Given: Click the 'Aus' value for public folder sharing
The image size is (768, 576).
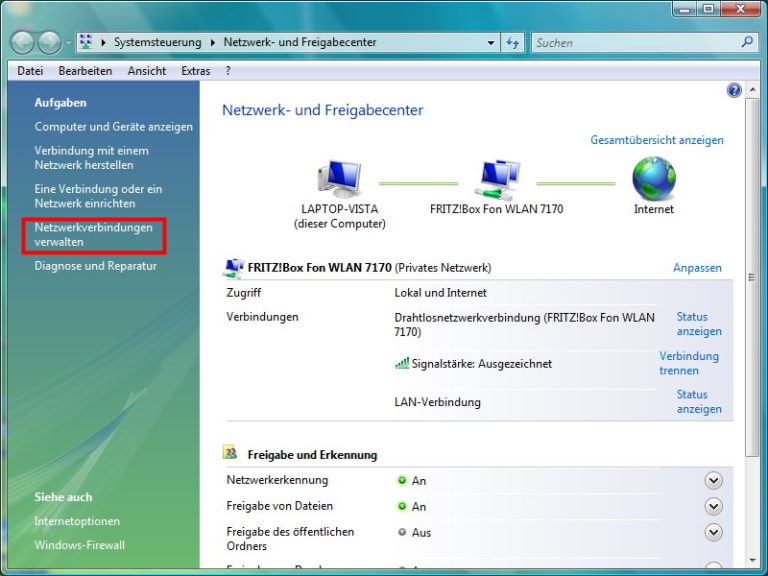Looking at the screenshot, I should (421, 532).
